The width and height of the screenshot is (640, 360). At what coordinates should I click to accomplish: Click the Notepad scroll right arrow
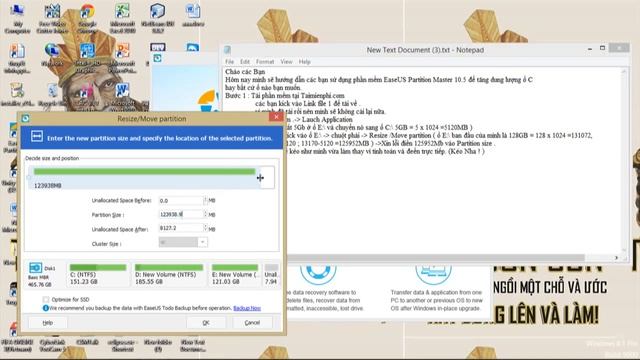pyautogui.click(x=616, y=258)
